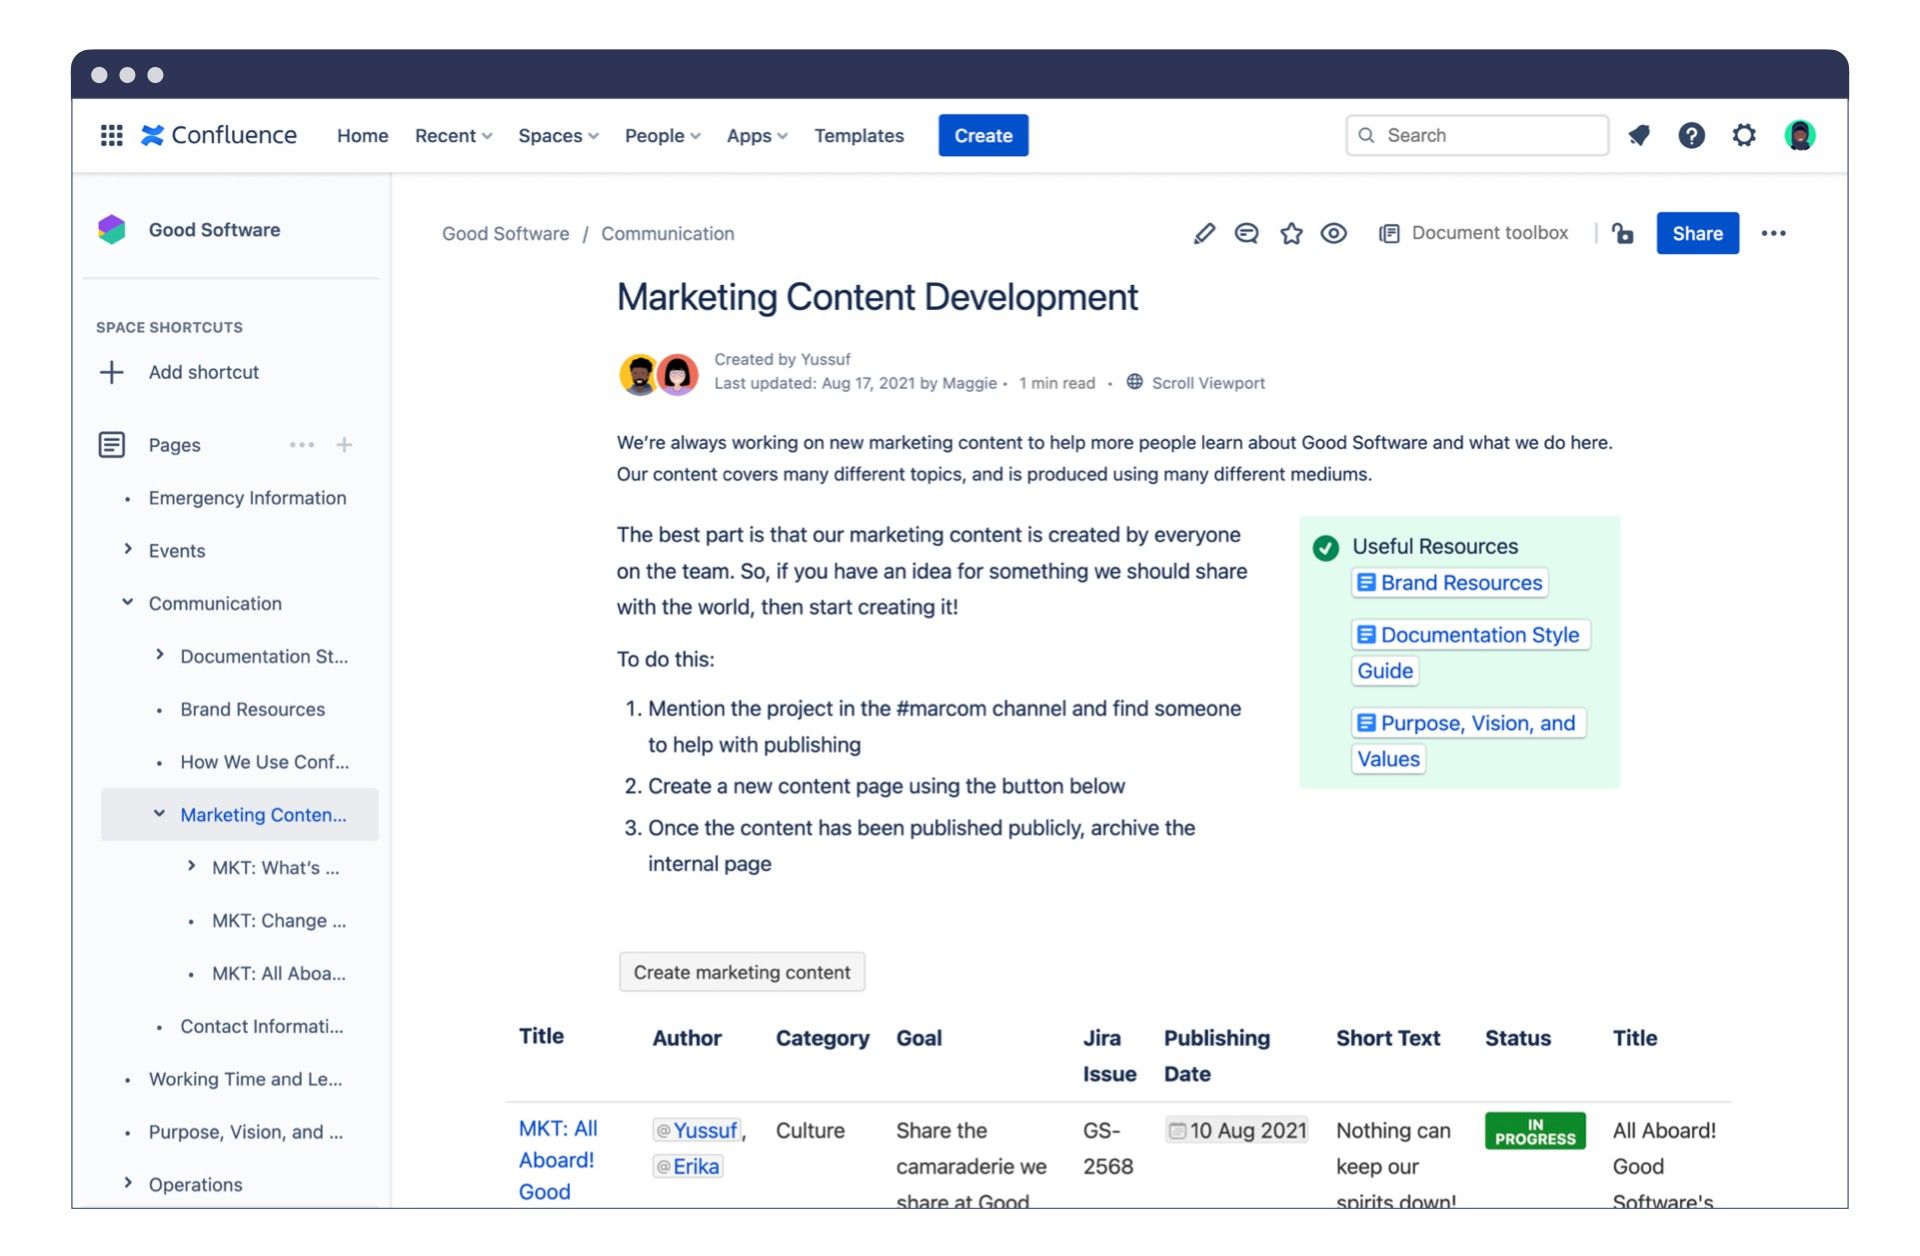Open the three-dot more actions menu
The image size is (1920, 1256).
click(x=1773, y=234)
